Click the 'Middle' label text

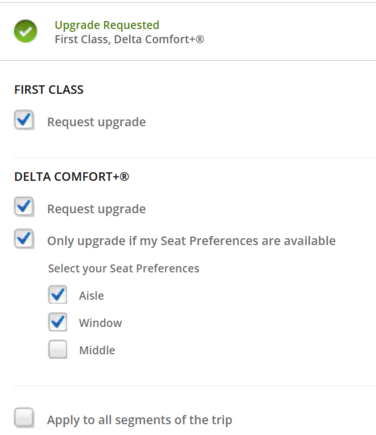pyautogui.click(x=97, y=350)
